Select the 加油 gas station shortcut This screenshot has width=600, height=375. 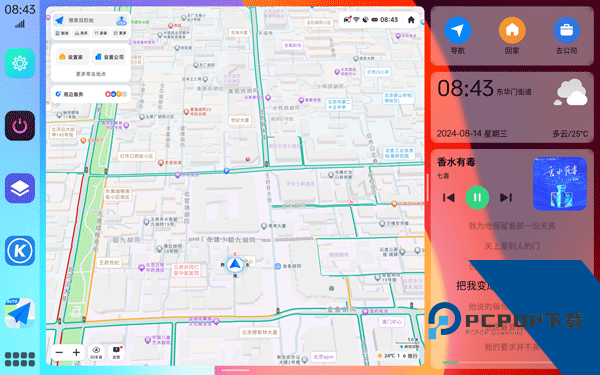tap(62, 33)
